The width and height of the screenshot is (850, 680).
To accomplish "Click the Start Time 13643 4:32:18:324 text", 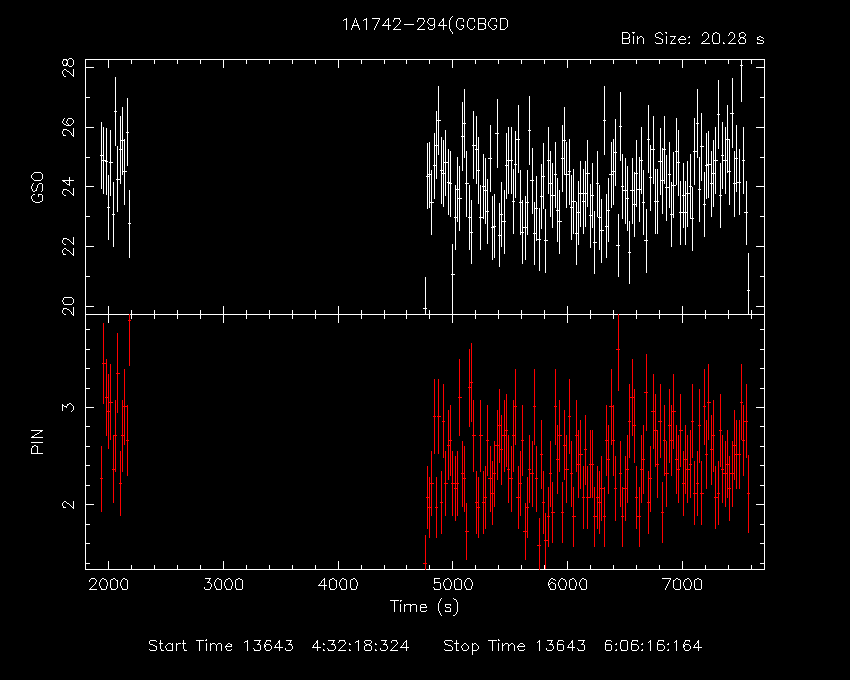I will 279,646.
